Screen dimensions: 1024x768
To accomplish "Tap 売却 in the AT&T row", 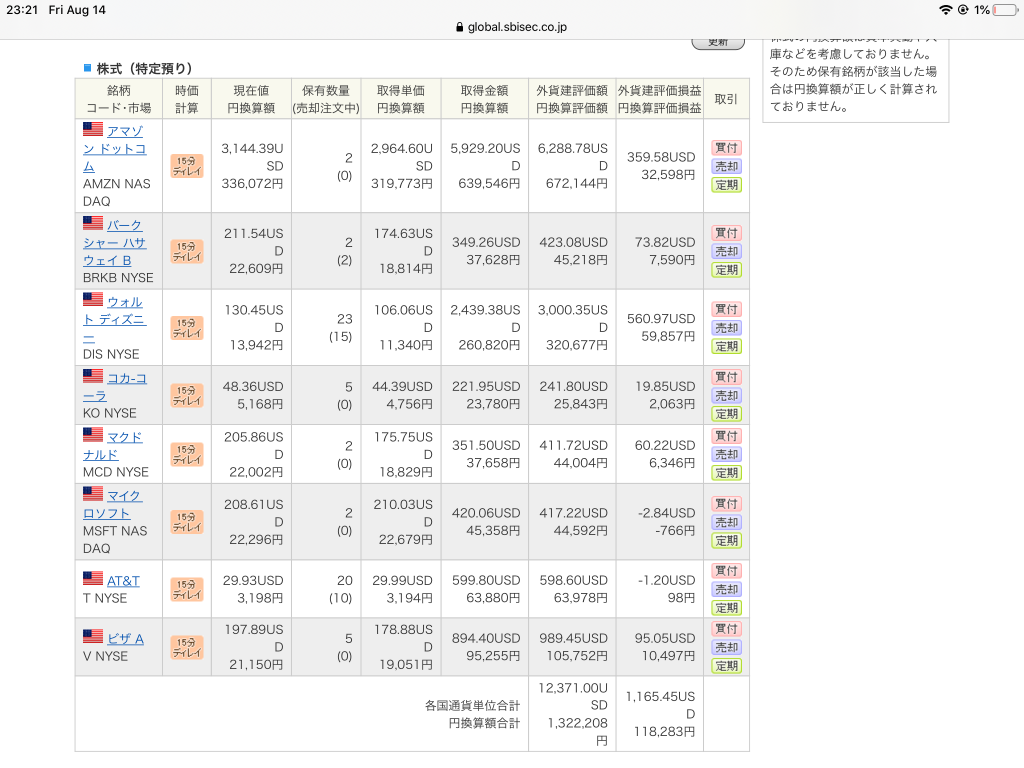I will pyautogui.click(x=726, y=589).
